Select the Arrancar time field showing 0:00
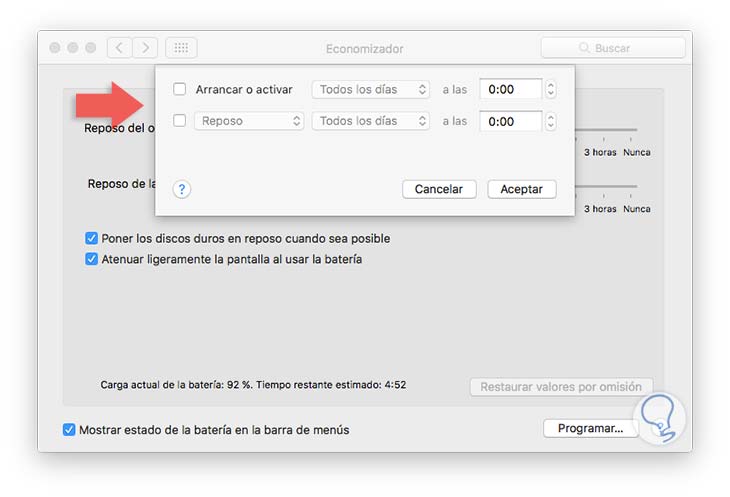Screen dimensions: 730x497 coord(511,89)
